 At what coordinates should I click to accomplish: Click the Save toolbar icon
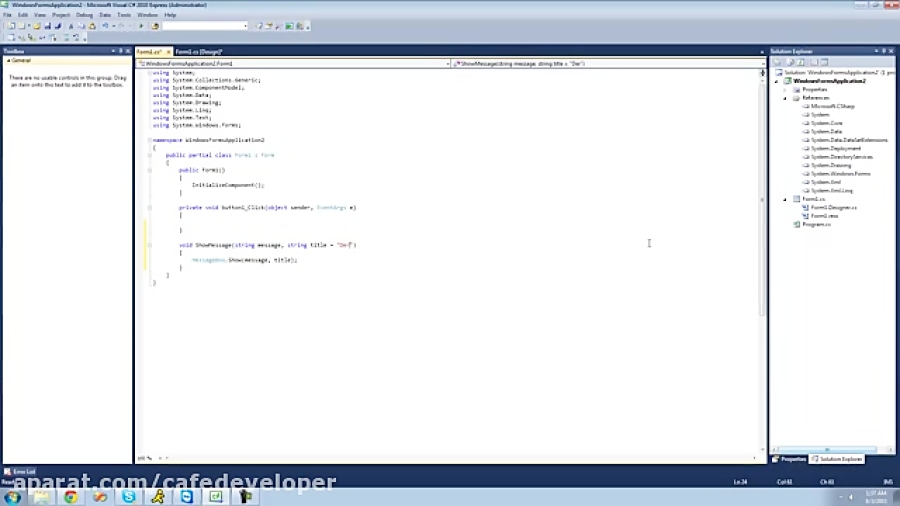(48, 26)
